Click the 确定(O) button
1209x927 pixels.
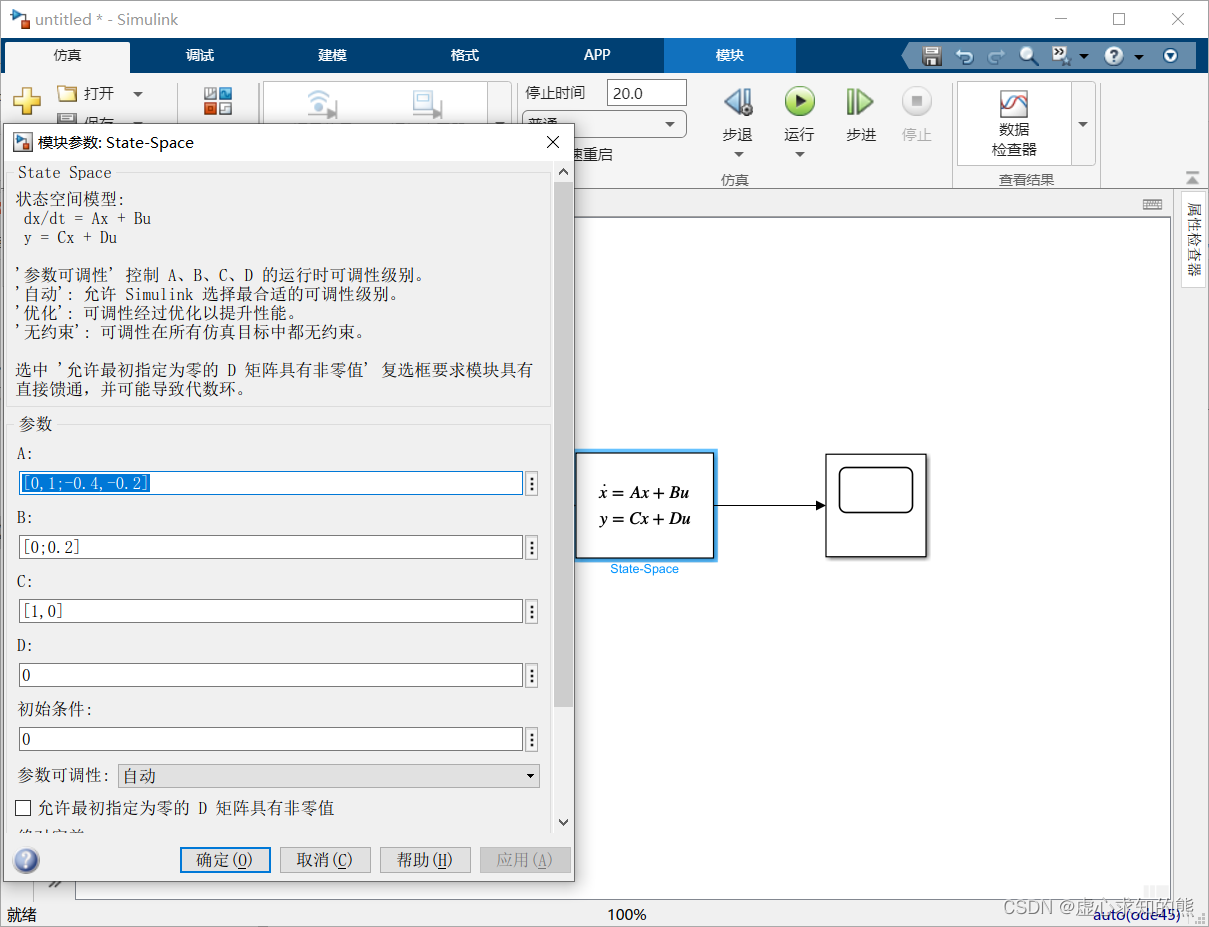pos(225,860)
